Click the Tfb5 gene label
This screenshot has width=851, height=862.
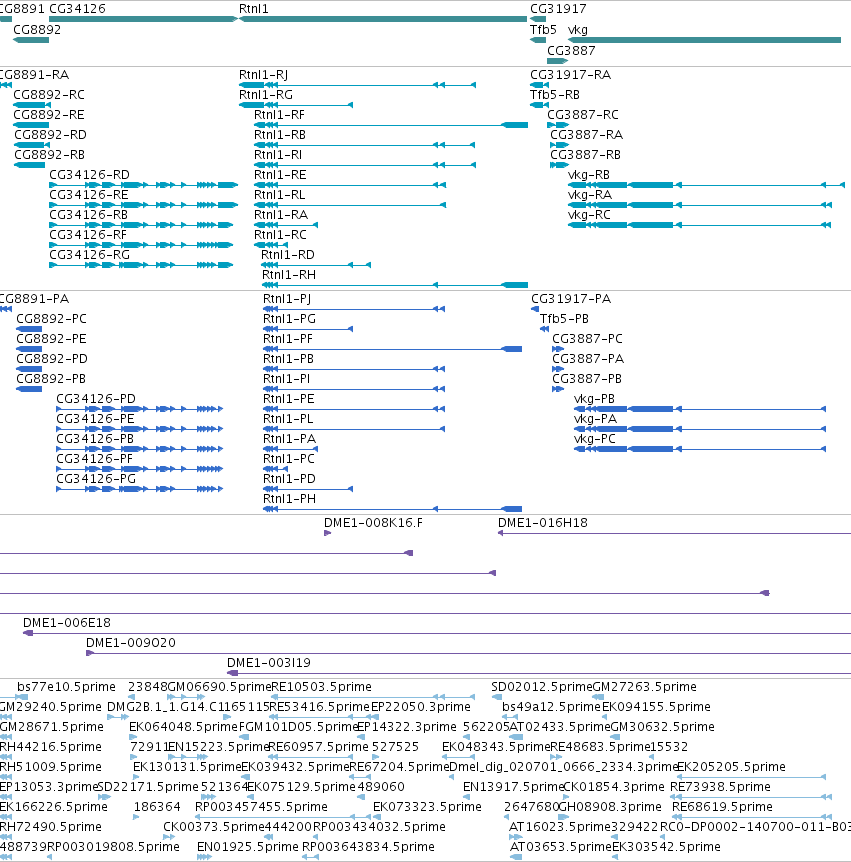(543, 30)
